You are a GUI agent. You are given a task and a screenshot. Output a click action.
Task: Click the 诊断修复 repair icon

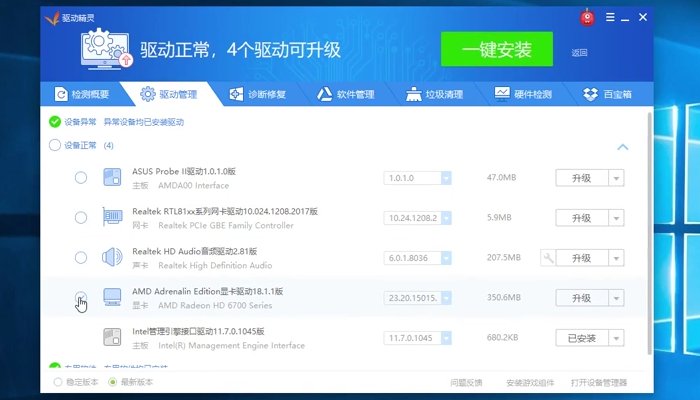point(236,94)
